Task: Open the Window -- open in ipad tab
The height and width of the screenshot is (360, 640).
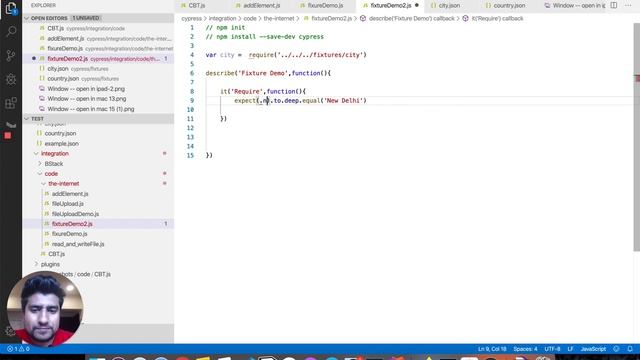Action: [575, 6]
